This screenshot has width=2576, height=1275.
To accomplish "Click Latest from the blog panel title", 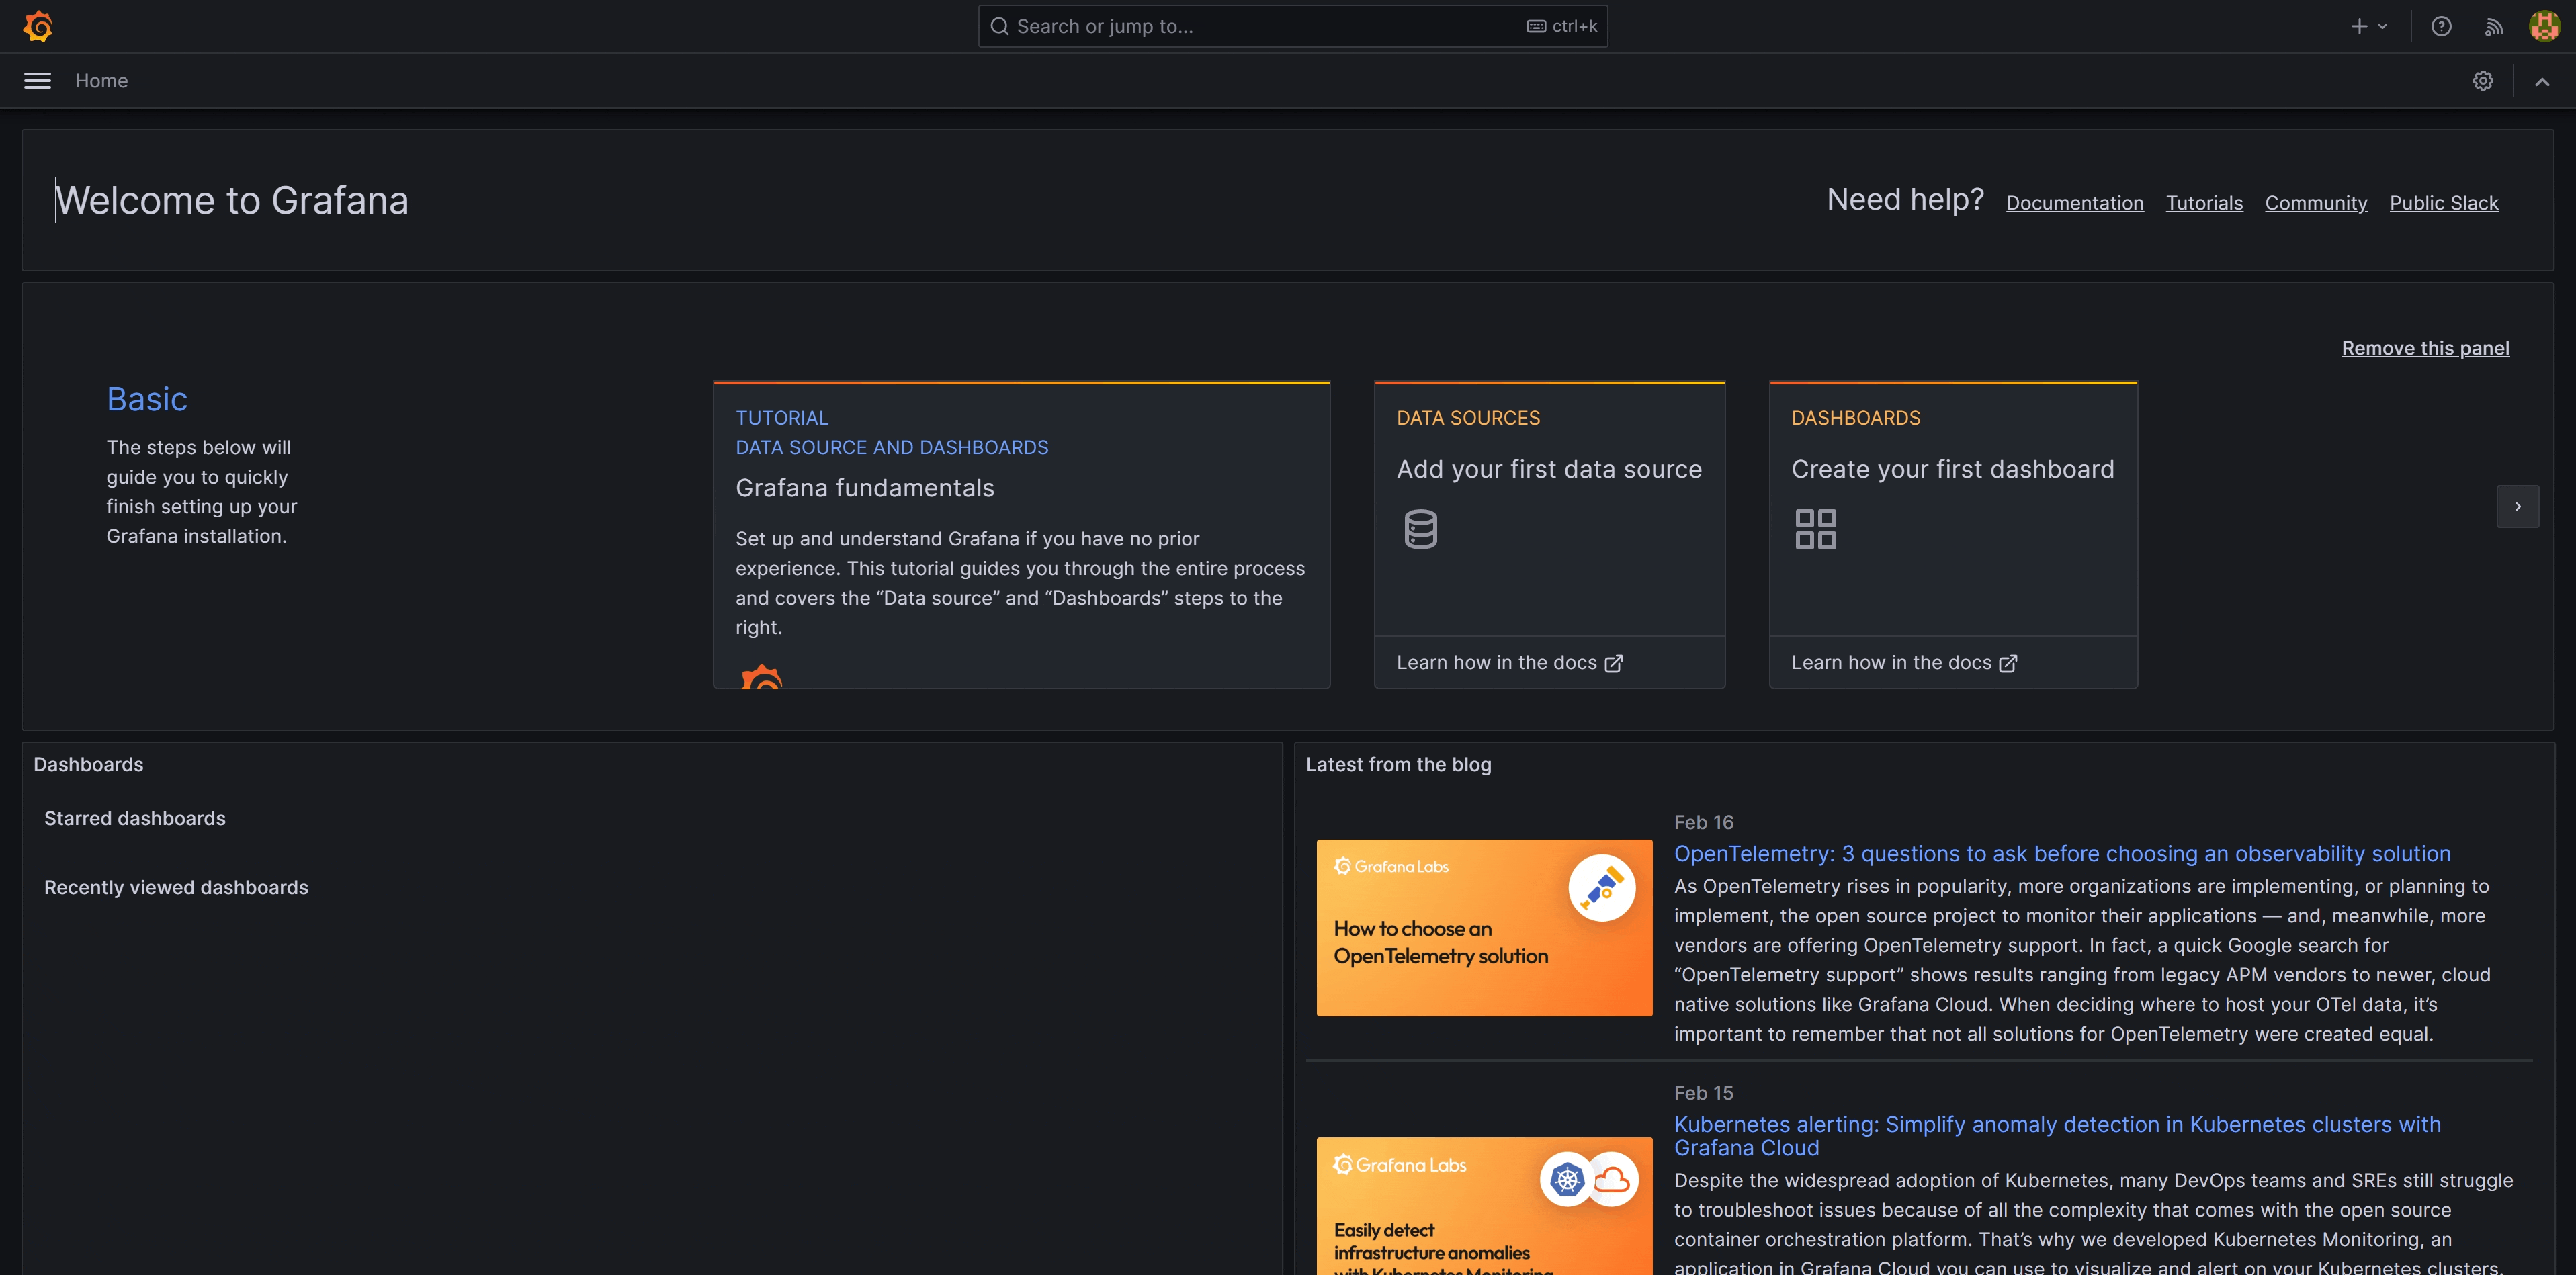I will click(x=1398, y=765).
